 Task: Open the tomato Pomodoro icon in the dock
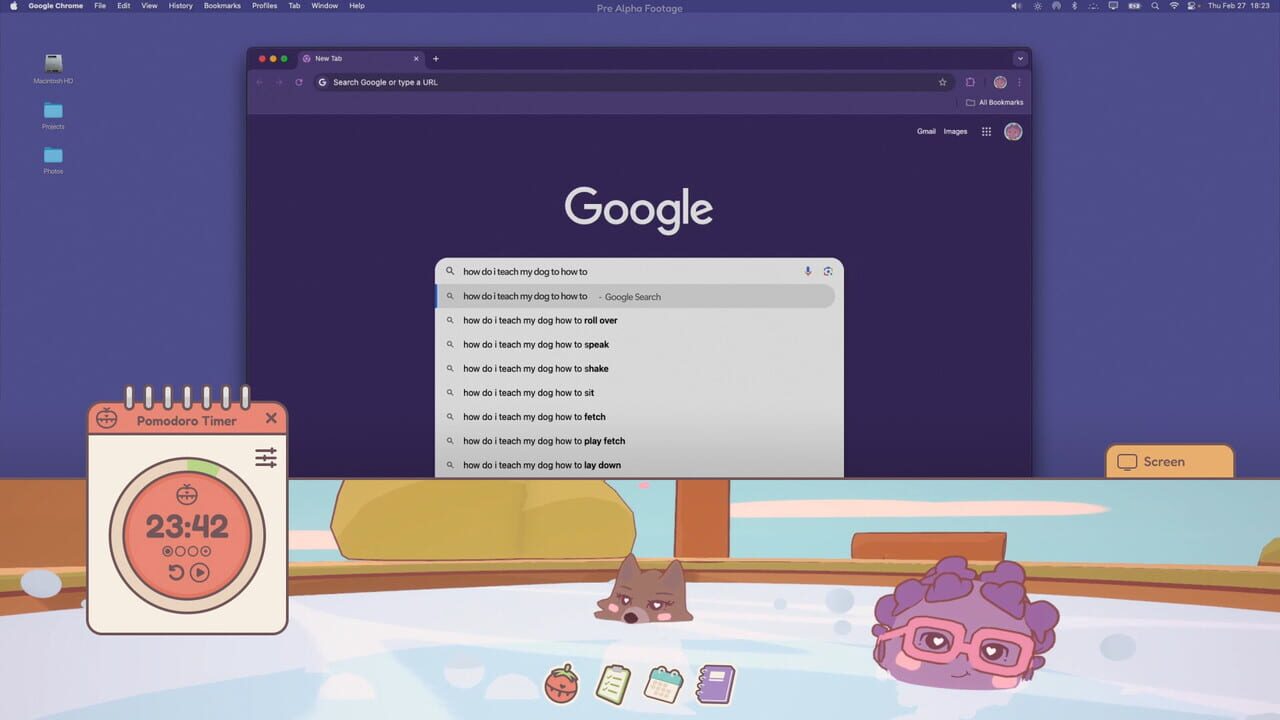click(x=561, y=684)
